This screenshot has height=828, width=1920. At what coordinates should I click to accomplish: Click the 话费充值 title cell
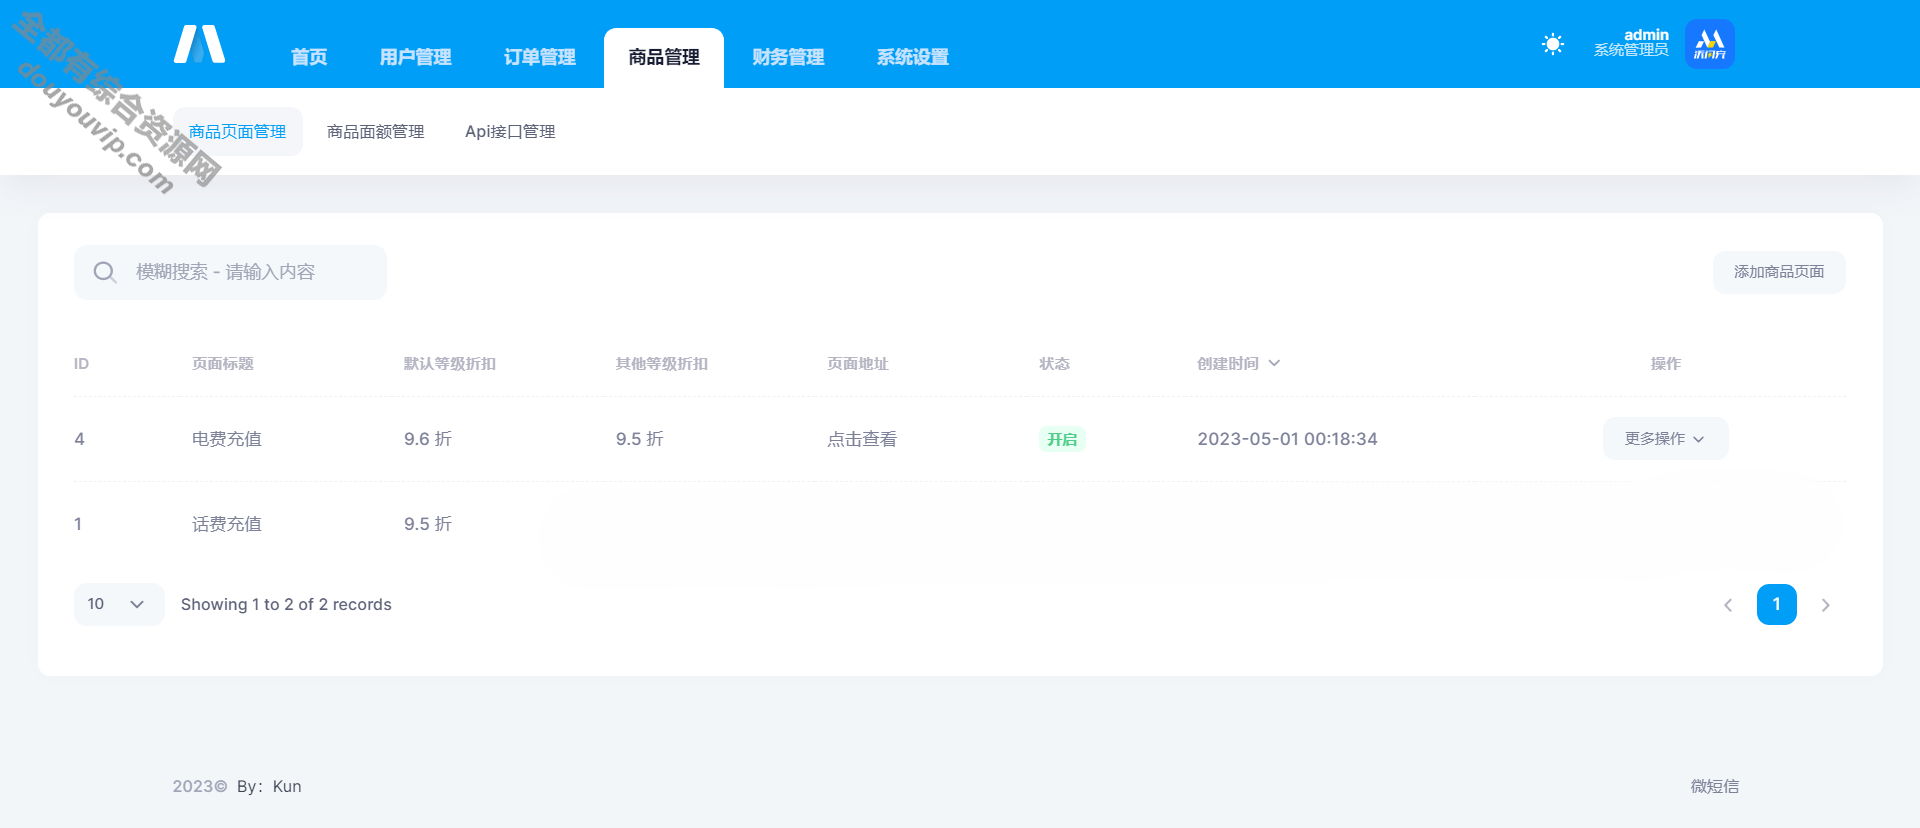(x=227, y=524)
